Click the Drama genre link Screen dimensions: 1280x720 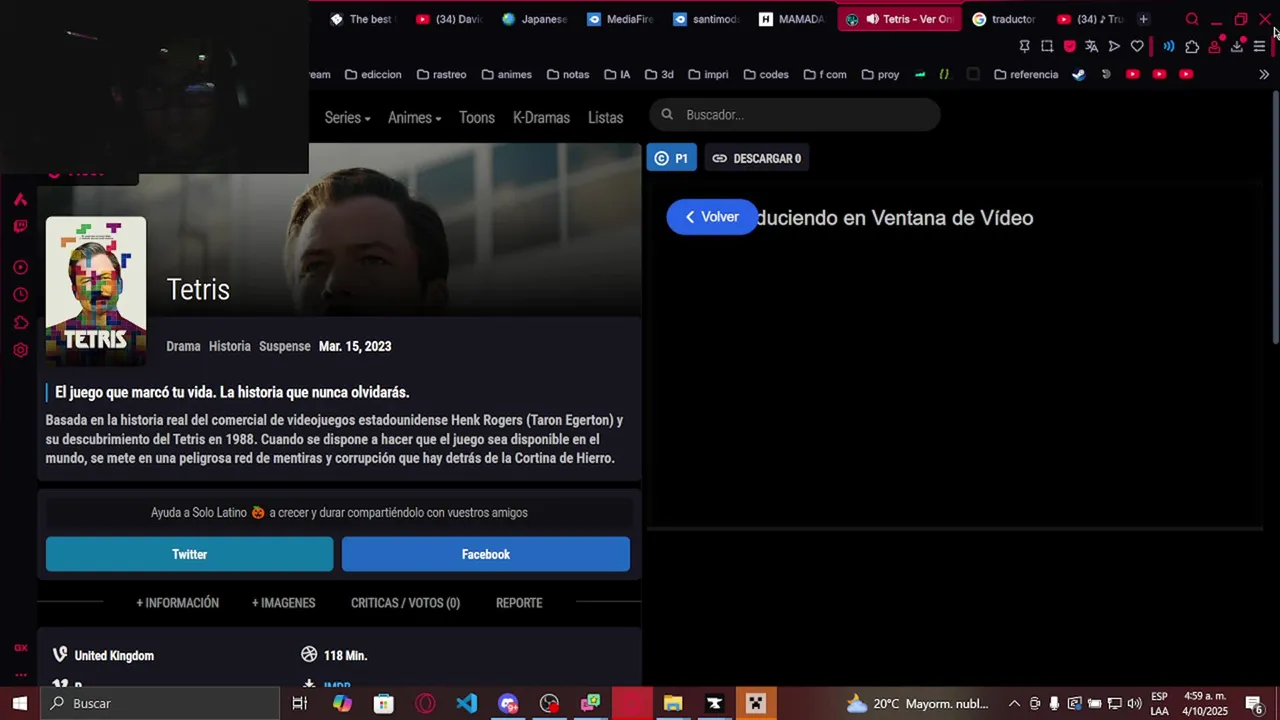tap(183, 346)
